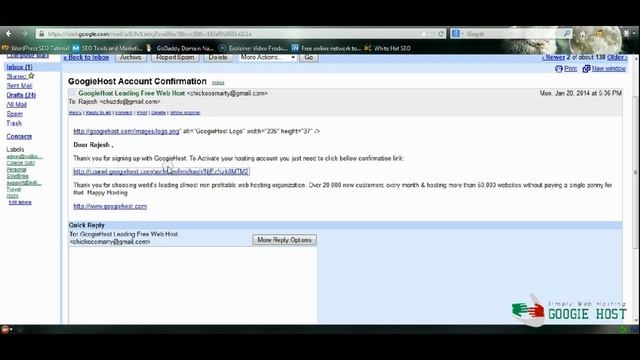This screenshot has width=640, height=360.
Task: Open Inbox (1) folder
Action: (19, 67)
